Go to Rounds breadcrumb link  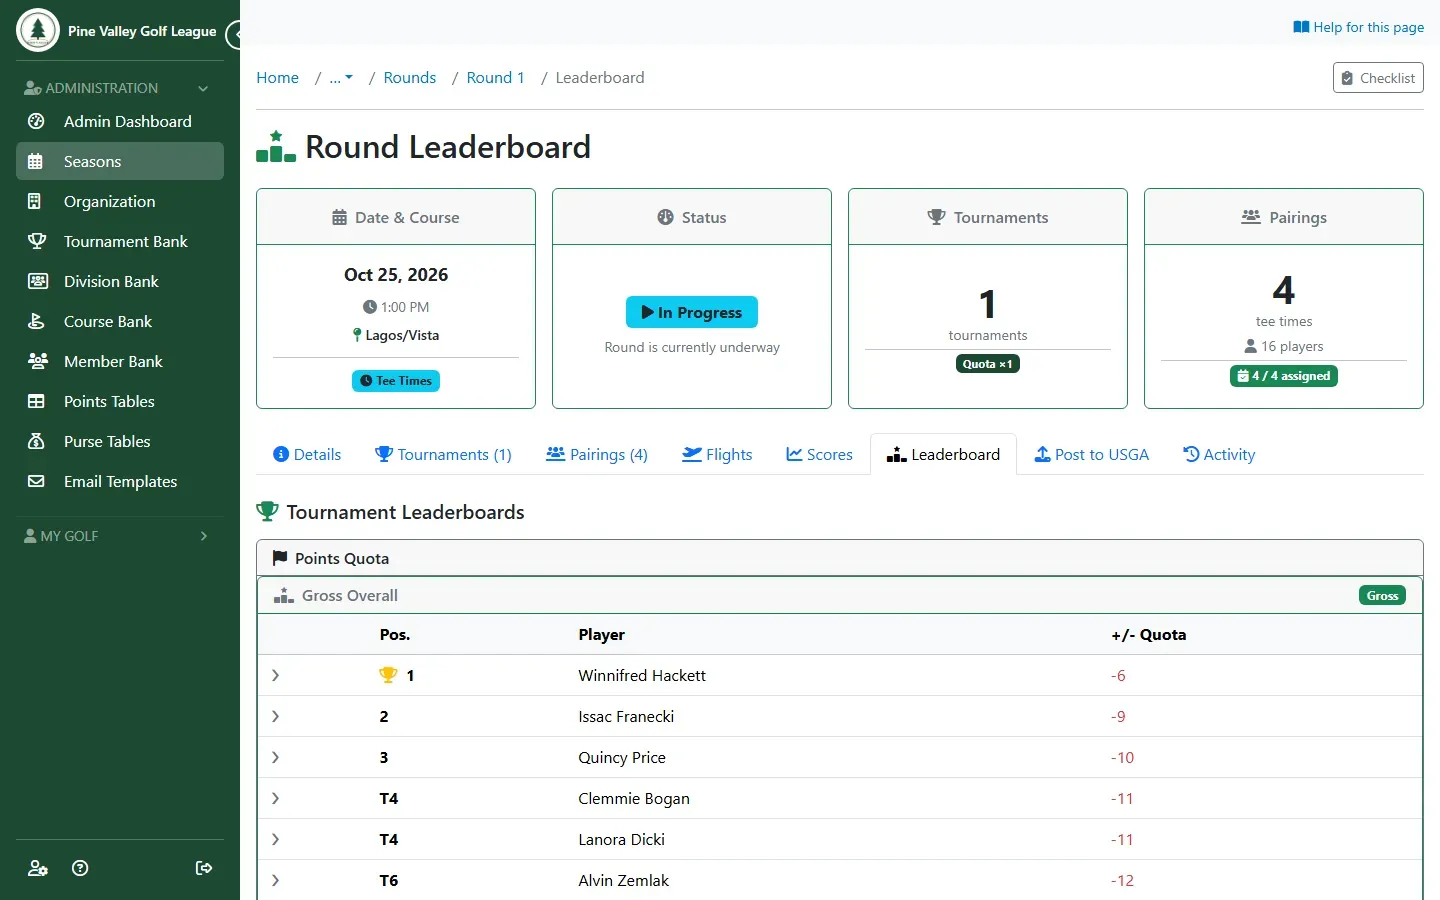click(410, 78)
